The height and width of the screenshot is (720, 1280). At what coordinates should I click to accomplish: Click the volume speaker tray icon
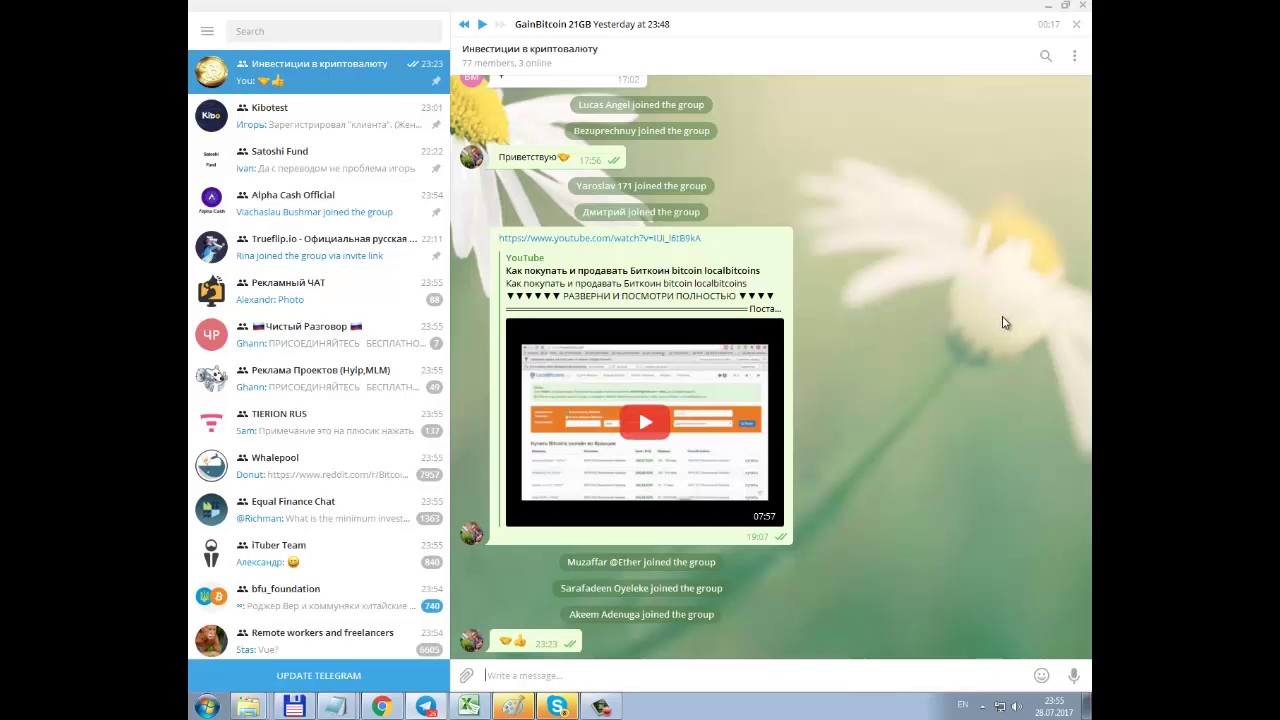click(1017, 707)
